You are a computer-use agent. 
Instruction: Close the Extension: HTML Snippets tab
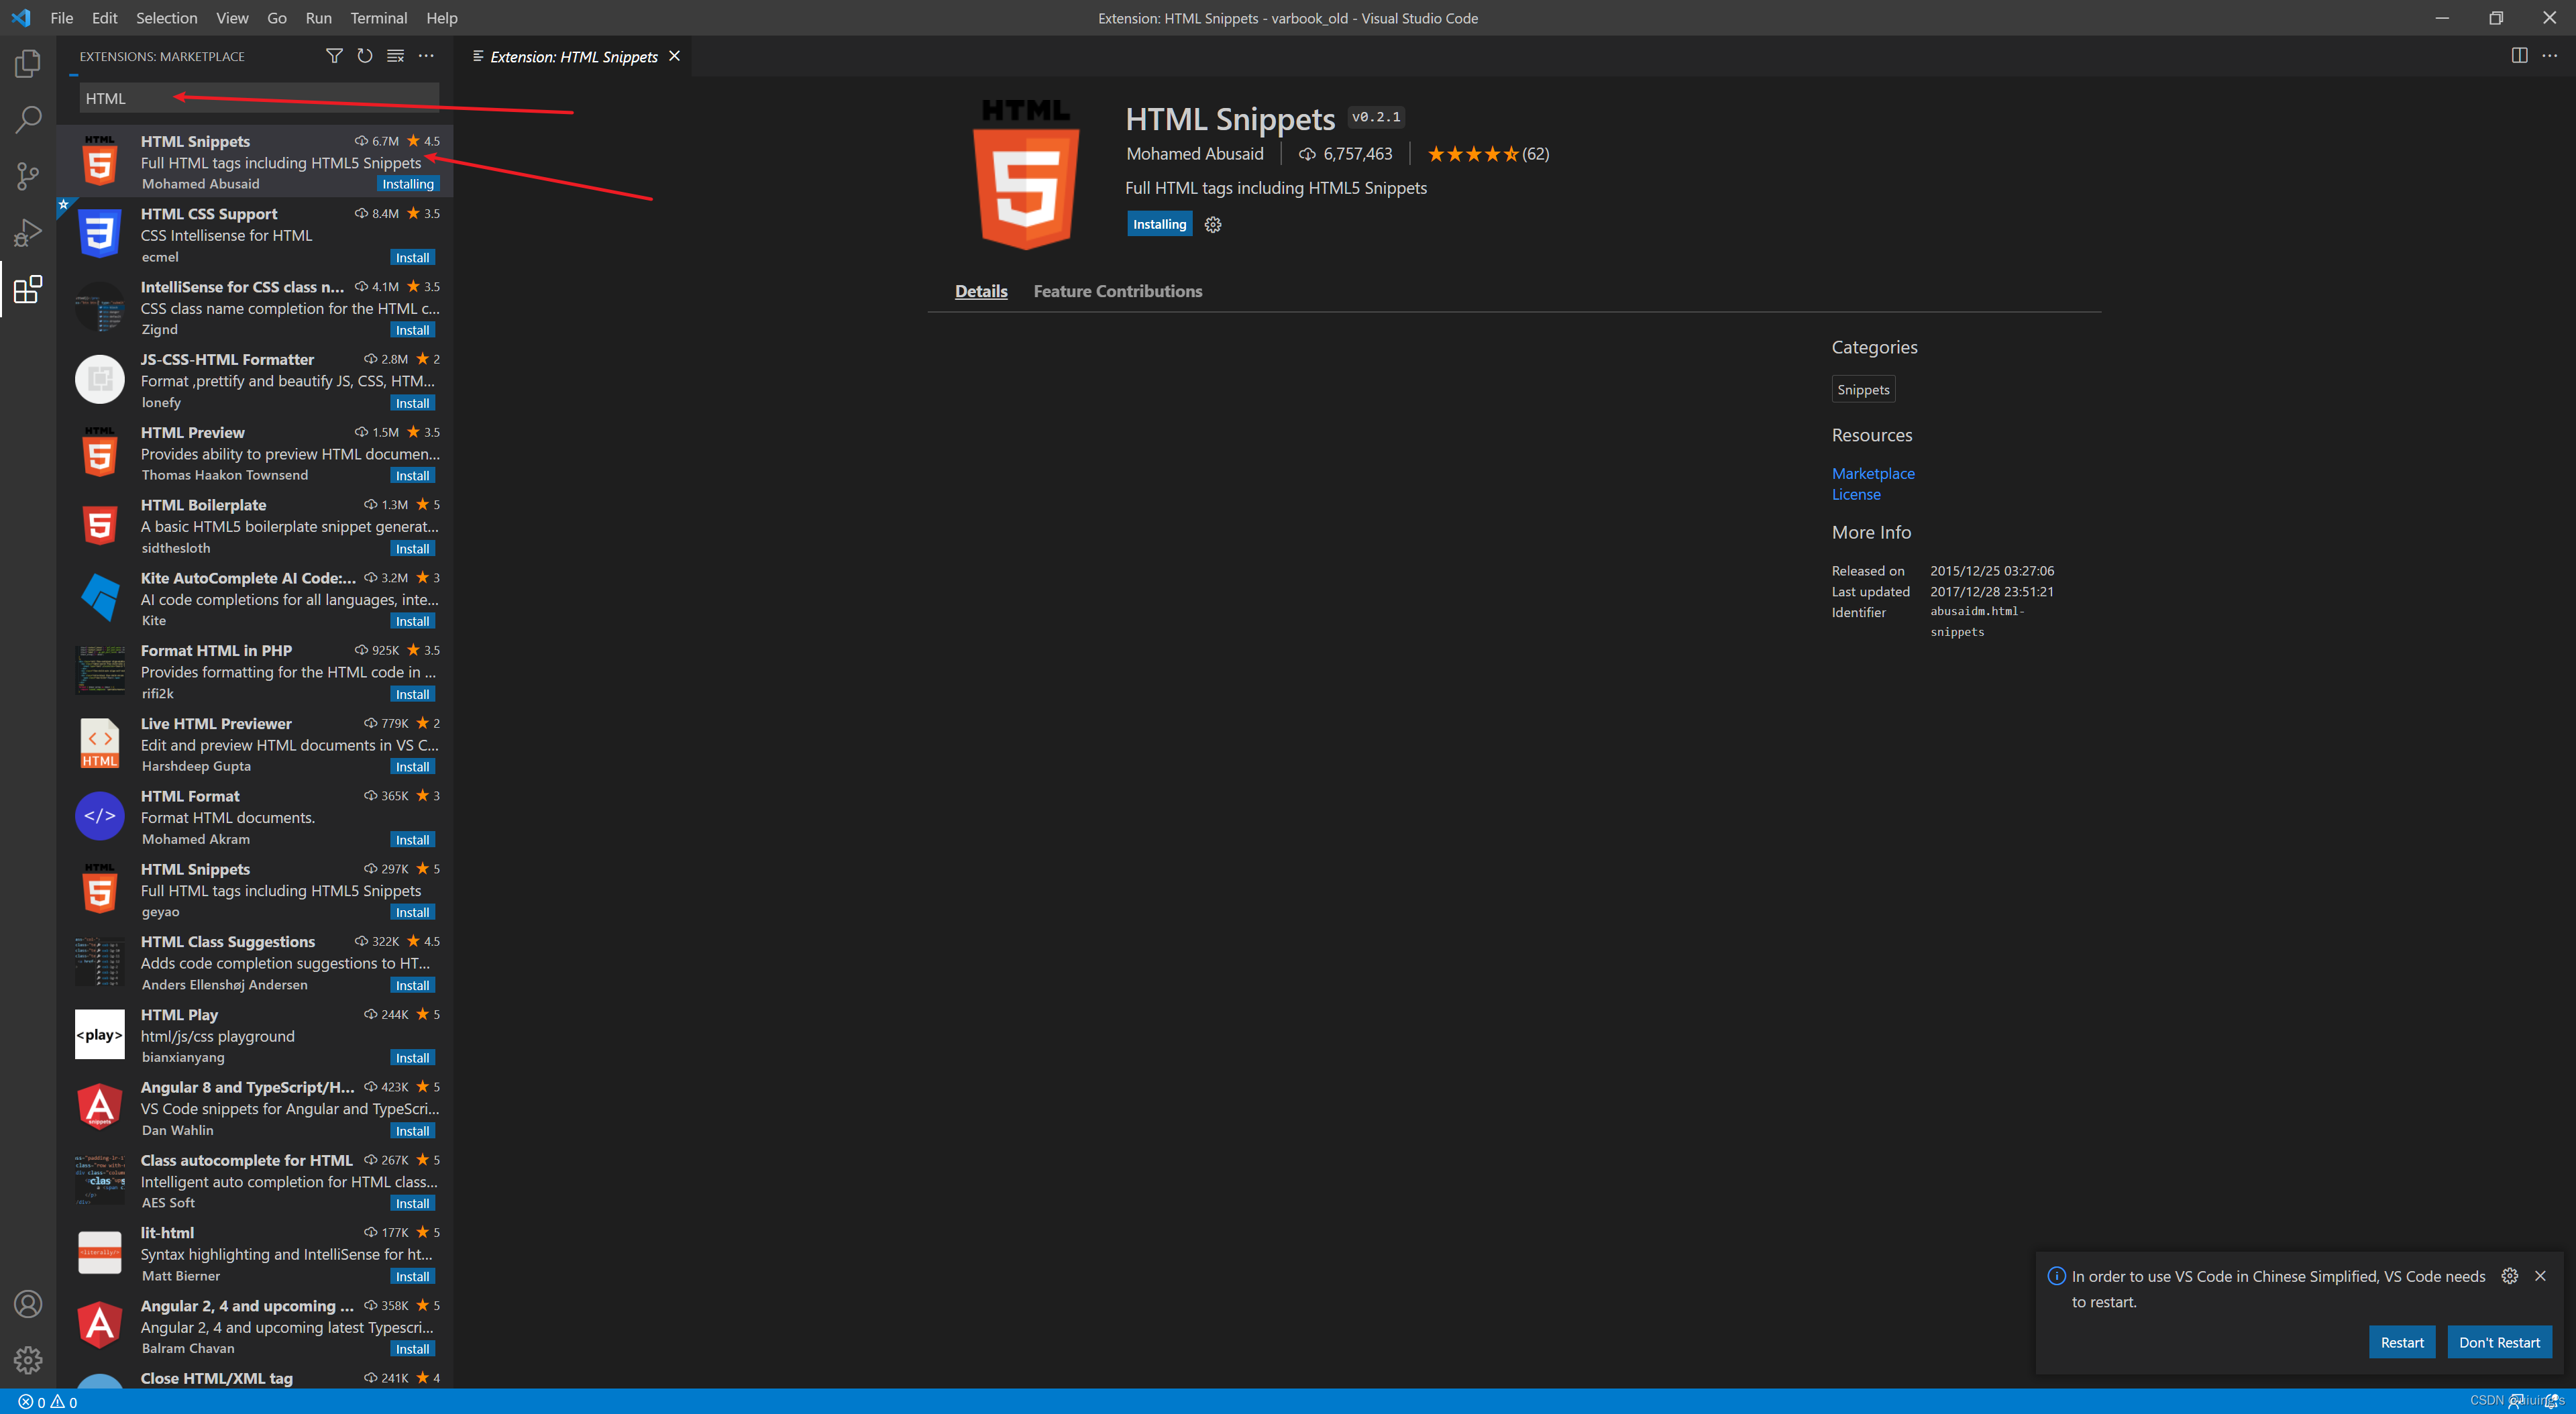pos(675,56)
